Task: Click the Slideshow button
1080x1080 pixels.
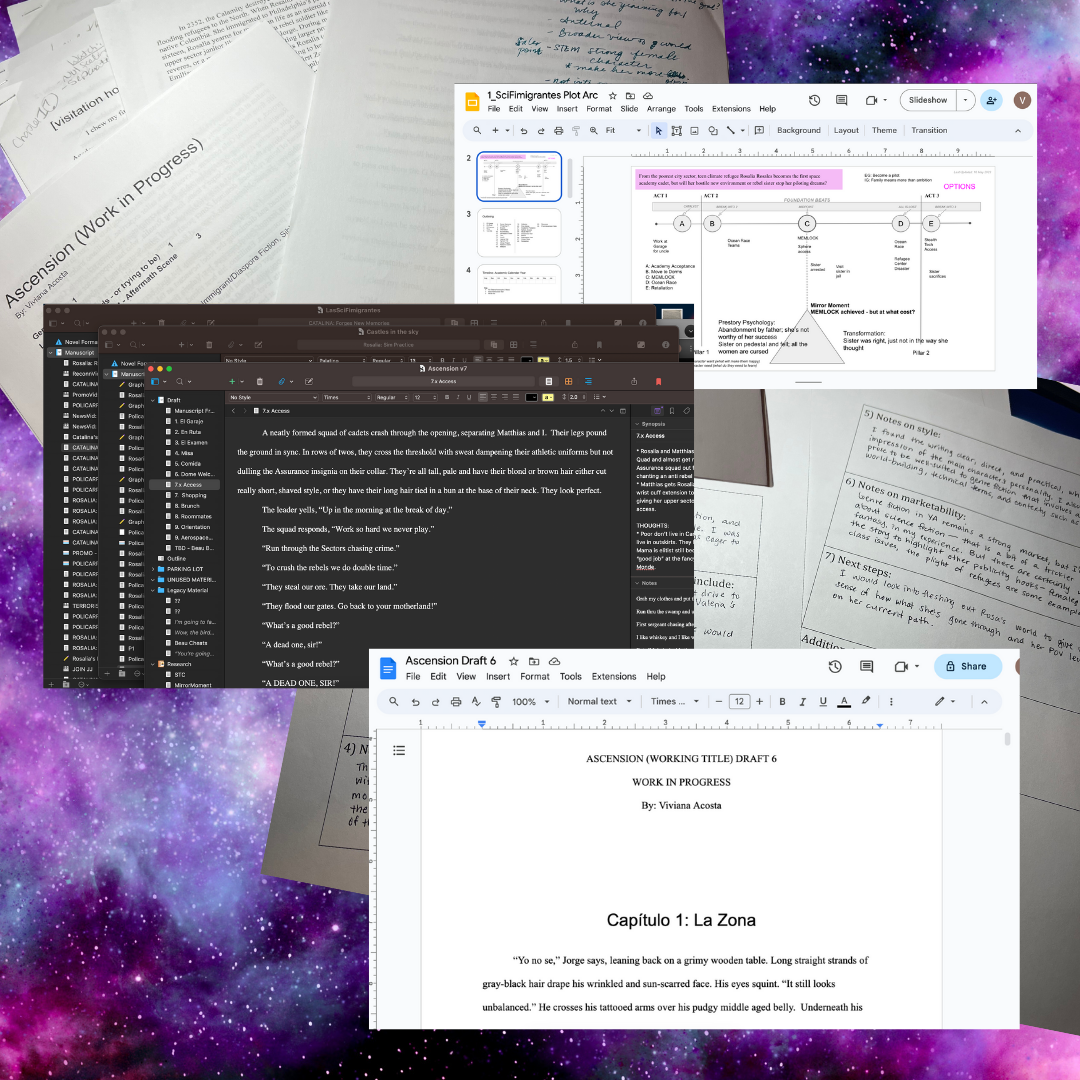Action: [x=928, y=101]
